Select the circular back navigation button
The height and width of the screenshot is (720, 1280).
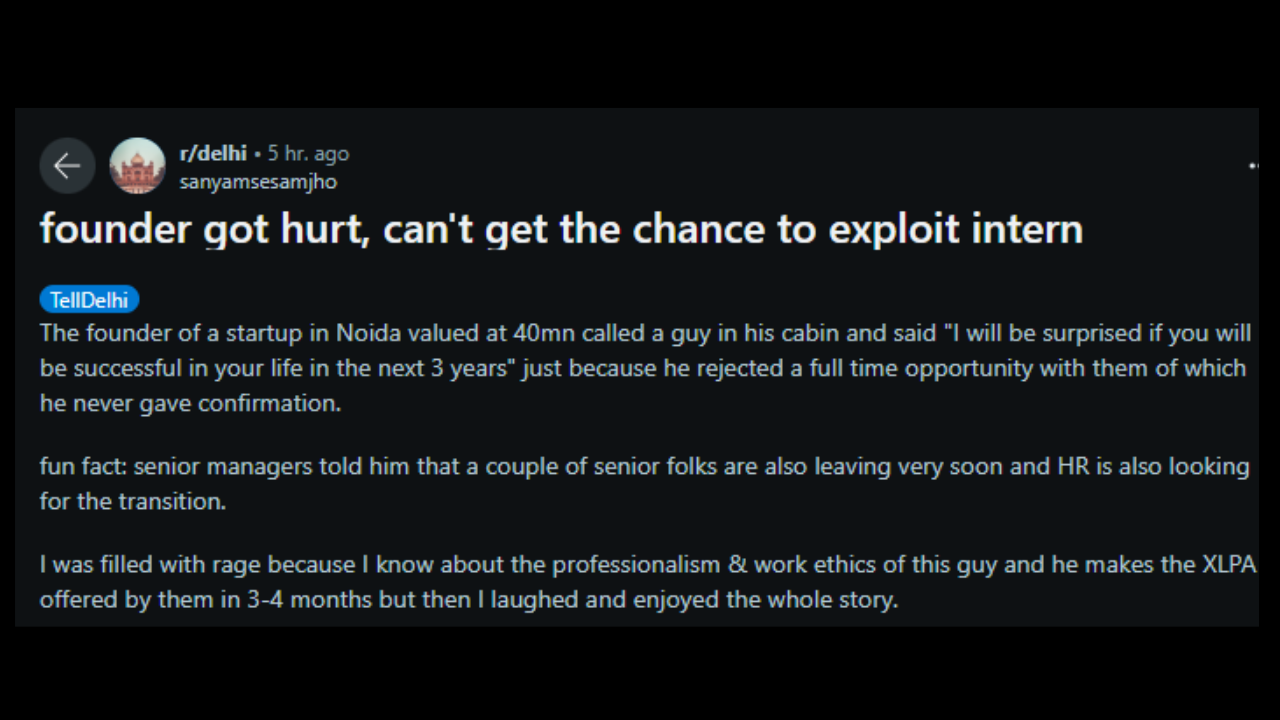[x=67, y=165]
